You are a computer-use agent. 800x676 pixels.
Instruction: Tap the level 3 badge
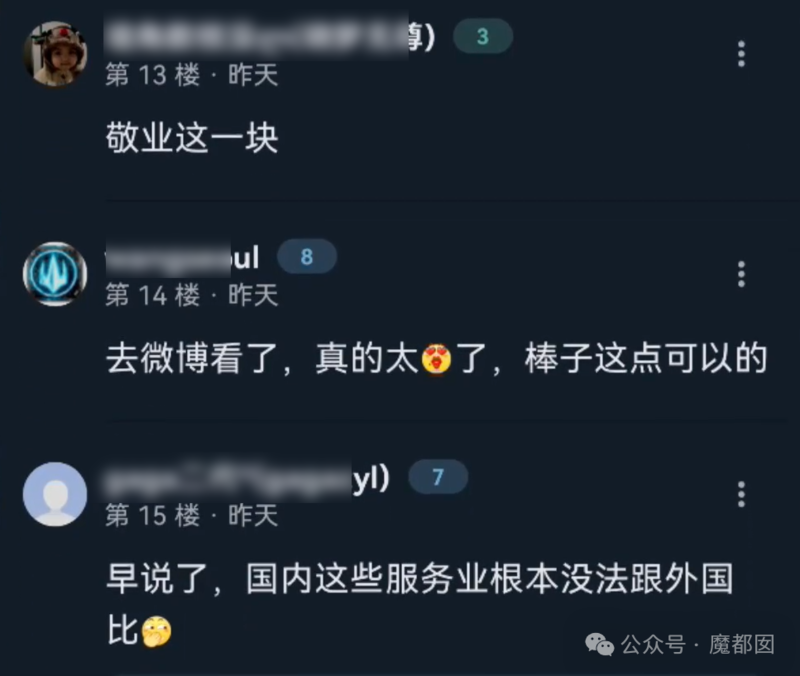coord(483,36)
